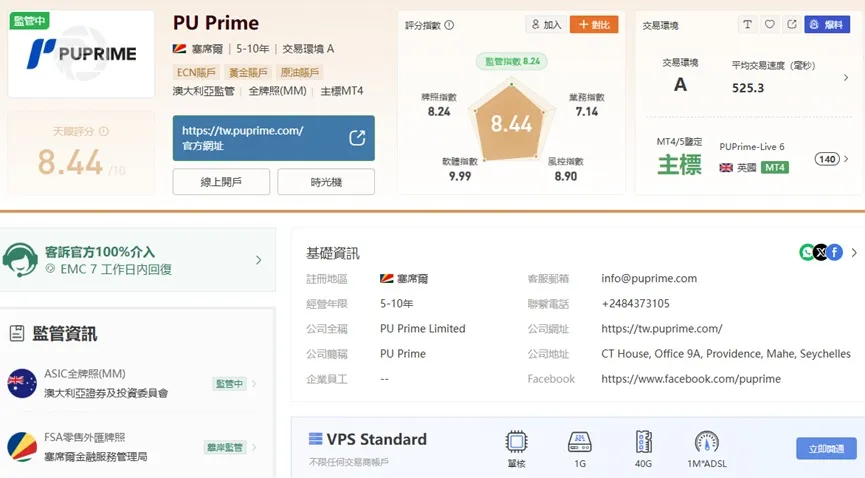Screen dimensions: 865x478
Task: Click the radar chart score 8.44
Action: point(511,124)
